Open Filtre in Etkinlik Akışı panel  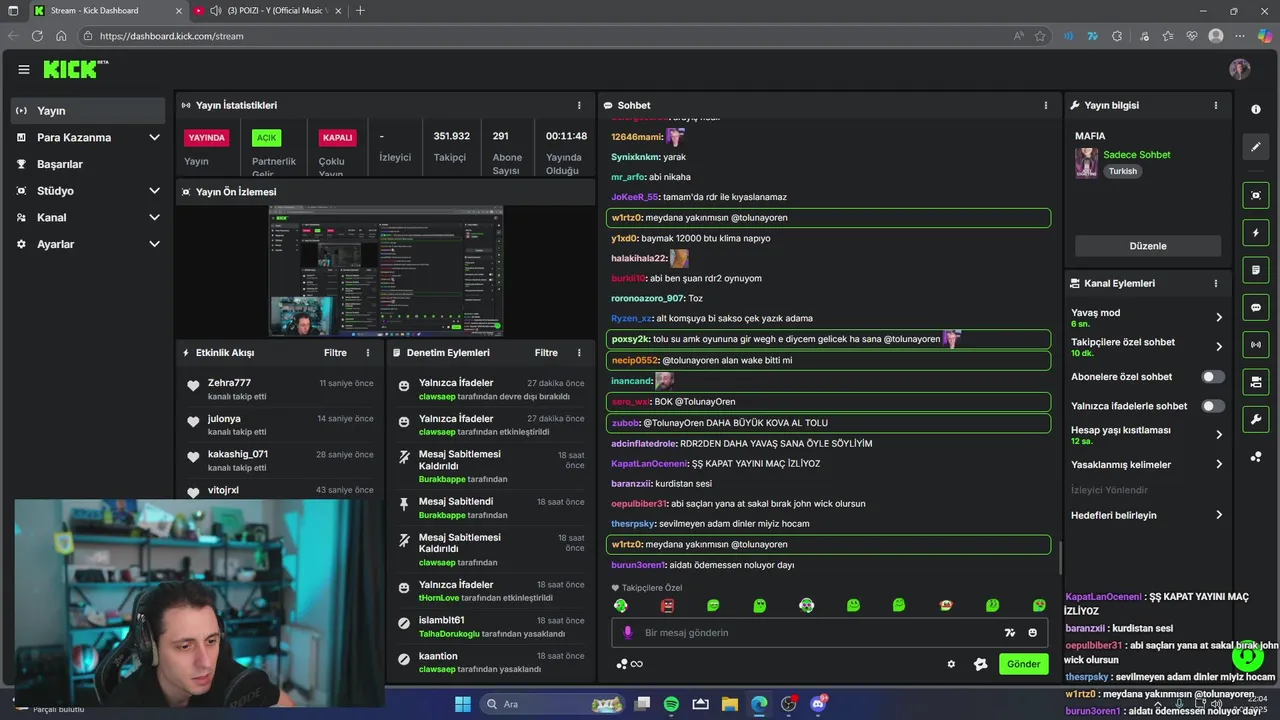(x=335, y=353)
